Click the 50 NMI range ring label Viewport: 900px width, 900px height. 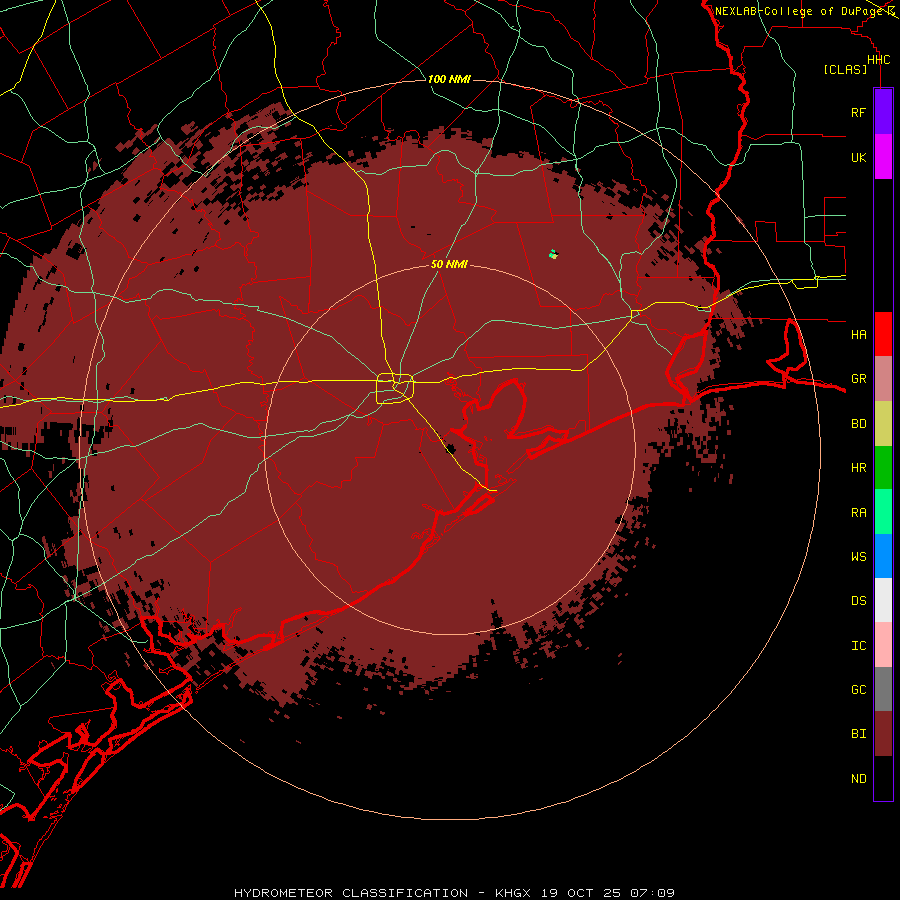pos(449,264)
